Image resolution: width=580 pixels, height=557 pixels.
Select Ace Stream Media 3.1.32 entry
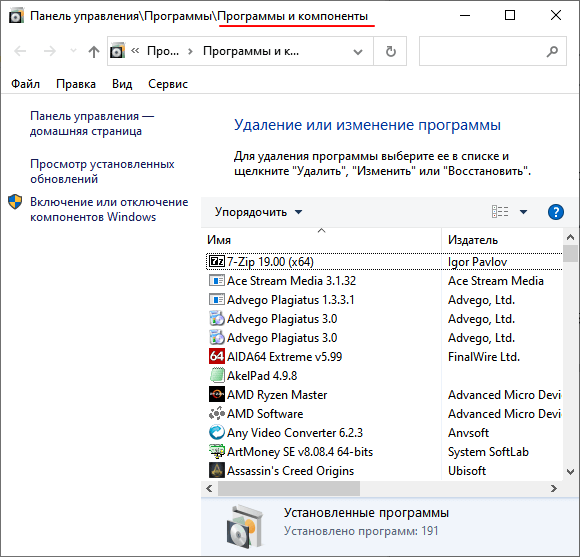tap(291, 281)
